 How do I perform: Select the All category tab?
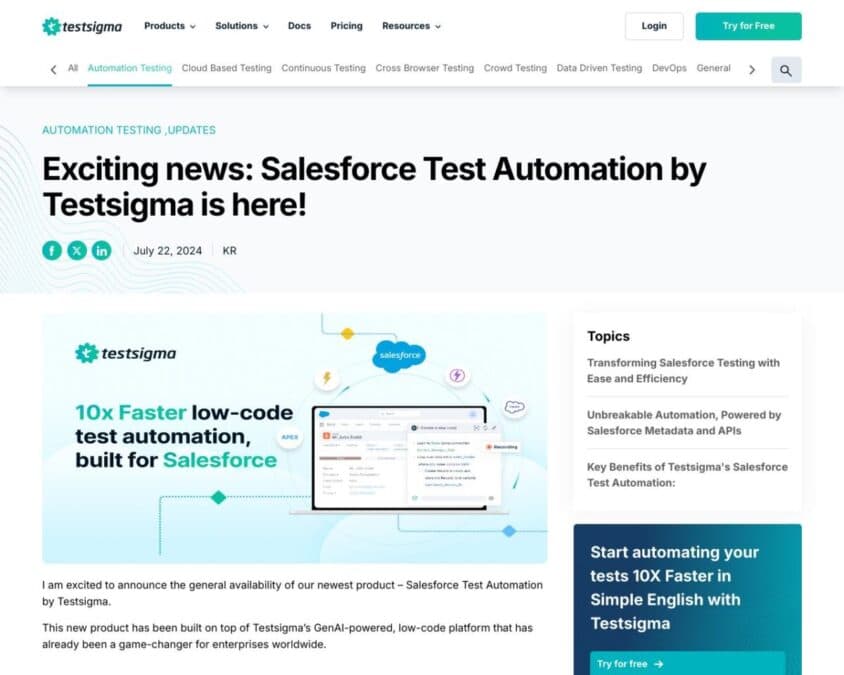tap(73, 68)
